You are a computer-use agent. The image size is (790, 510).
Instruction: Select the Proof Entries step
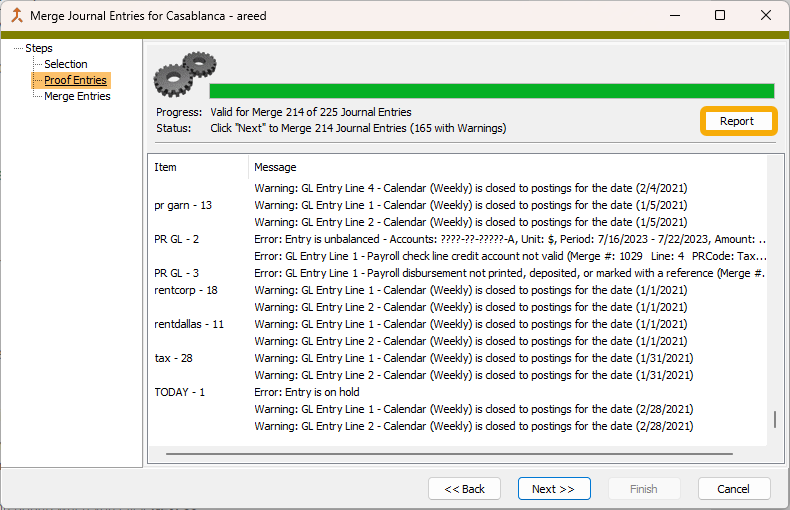click(76, 80)
